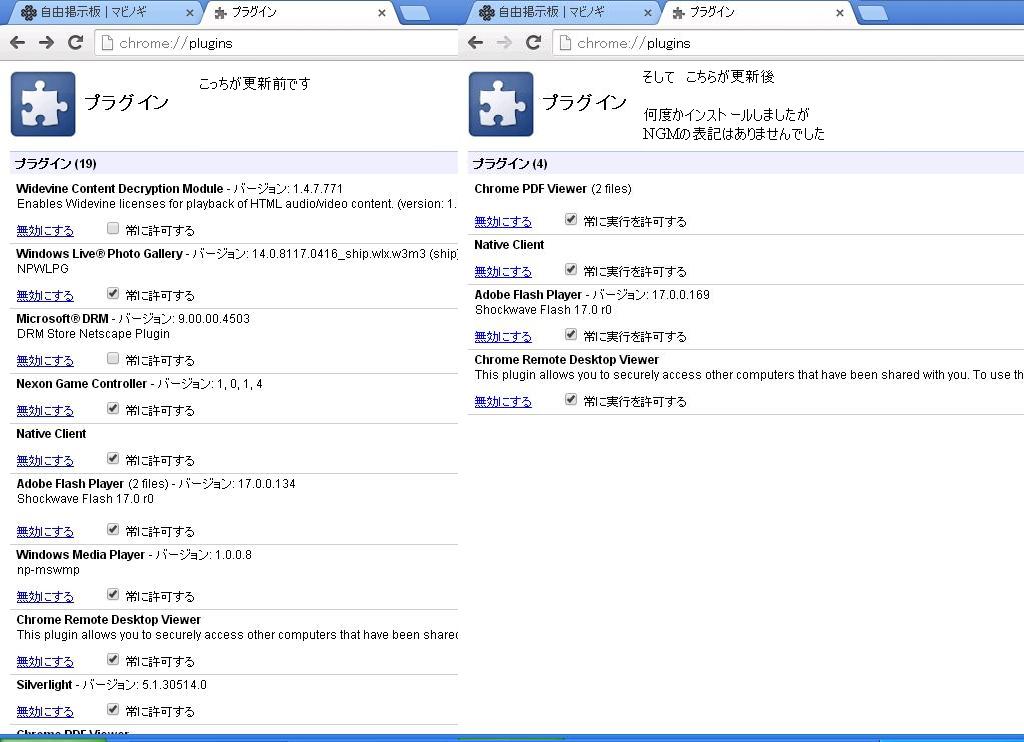Click 無効にする link for Silverlight
The height and width of the screenshot is (742, 1024).
coord(45,712)
